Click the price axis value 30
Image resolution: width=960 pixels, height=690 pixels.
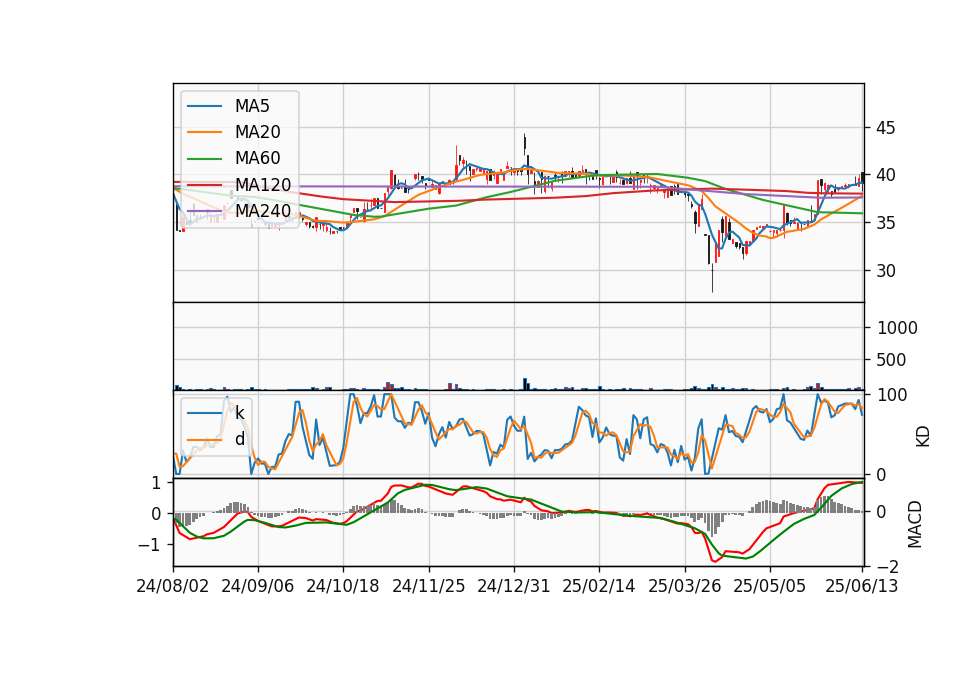[x=885, y=271]
